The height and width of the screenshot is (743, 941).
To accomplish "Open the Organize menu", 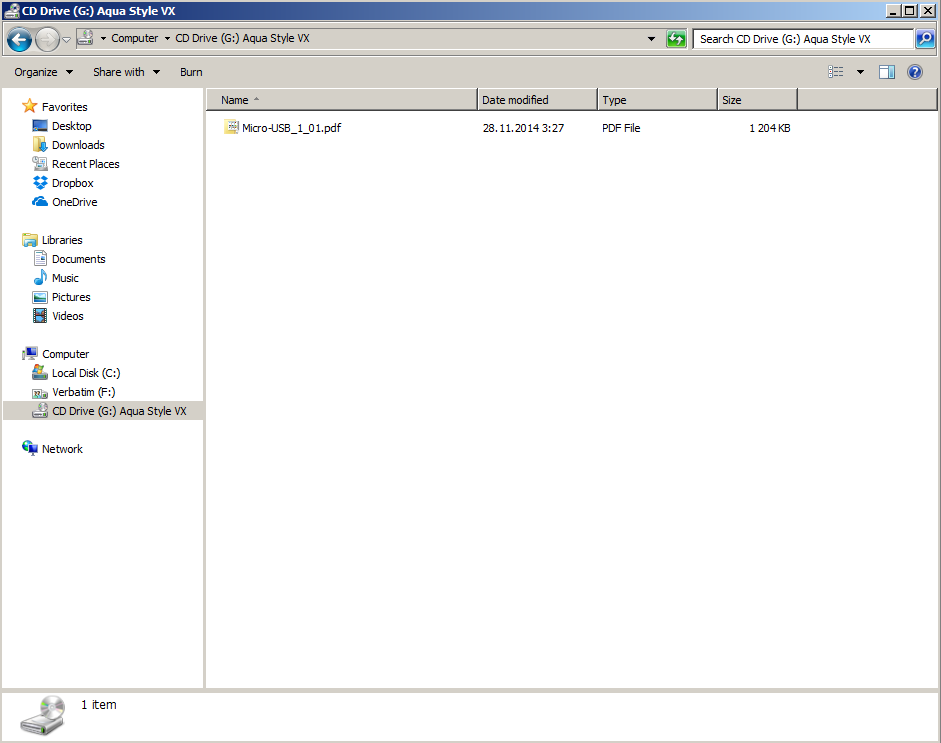I will [x=43, y=72].
